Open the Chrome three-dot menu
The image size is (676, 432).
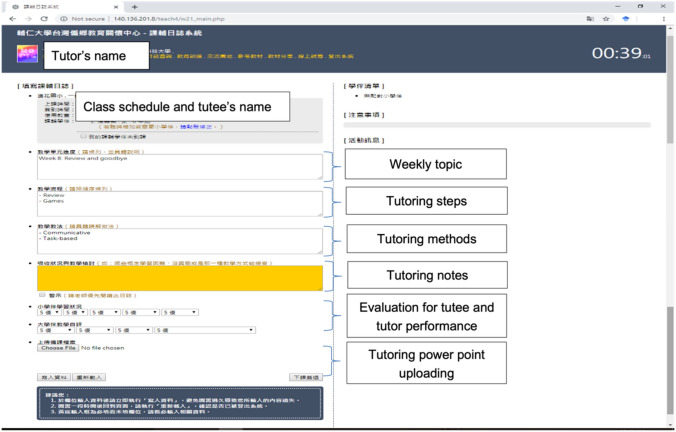click(x=665, y=18)
